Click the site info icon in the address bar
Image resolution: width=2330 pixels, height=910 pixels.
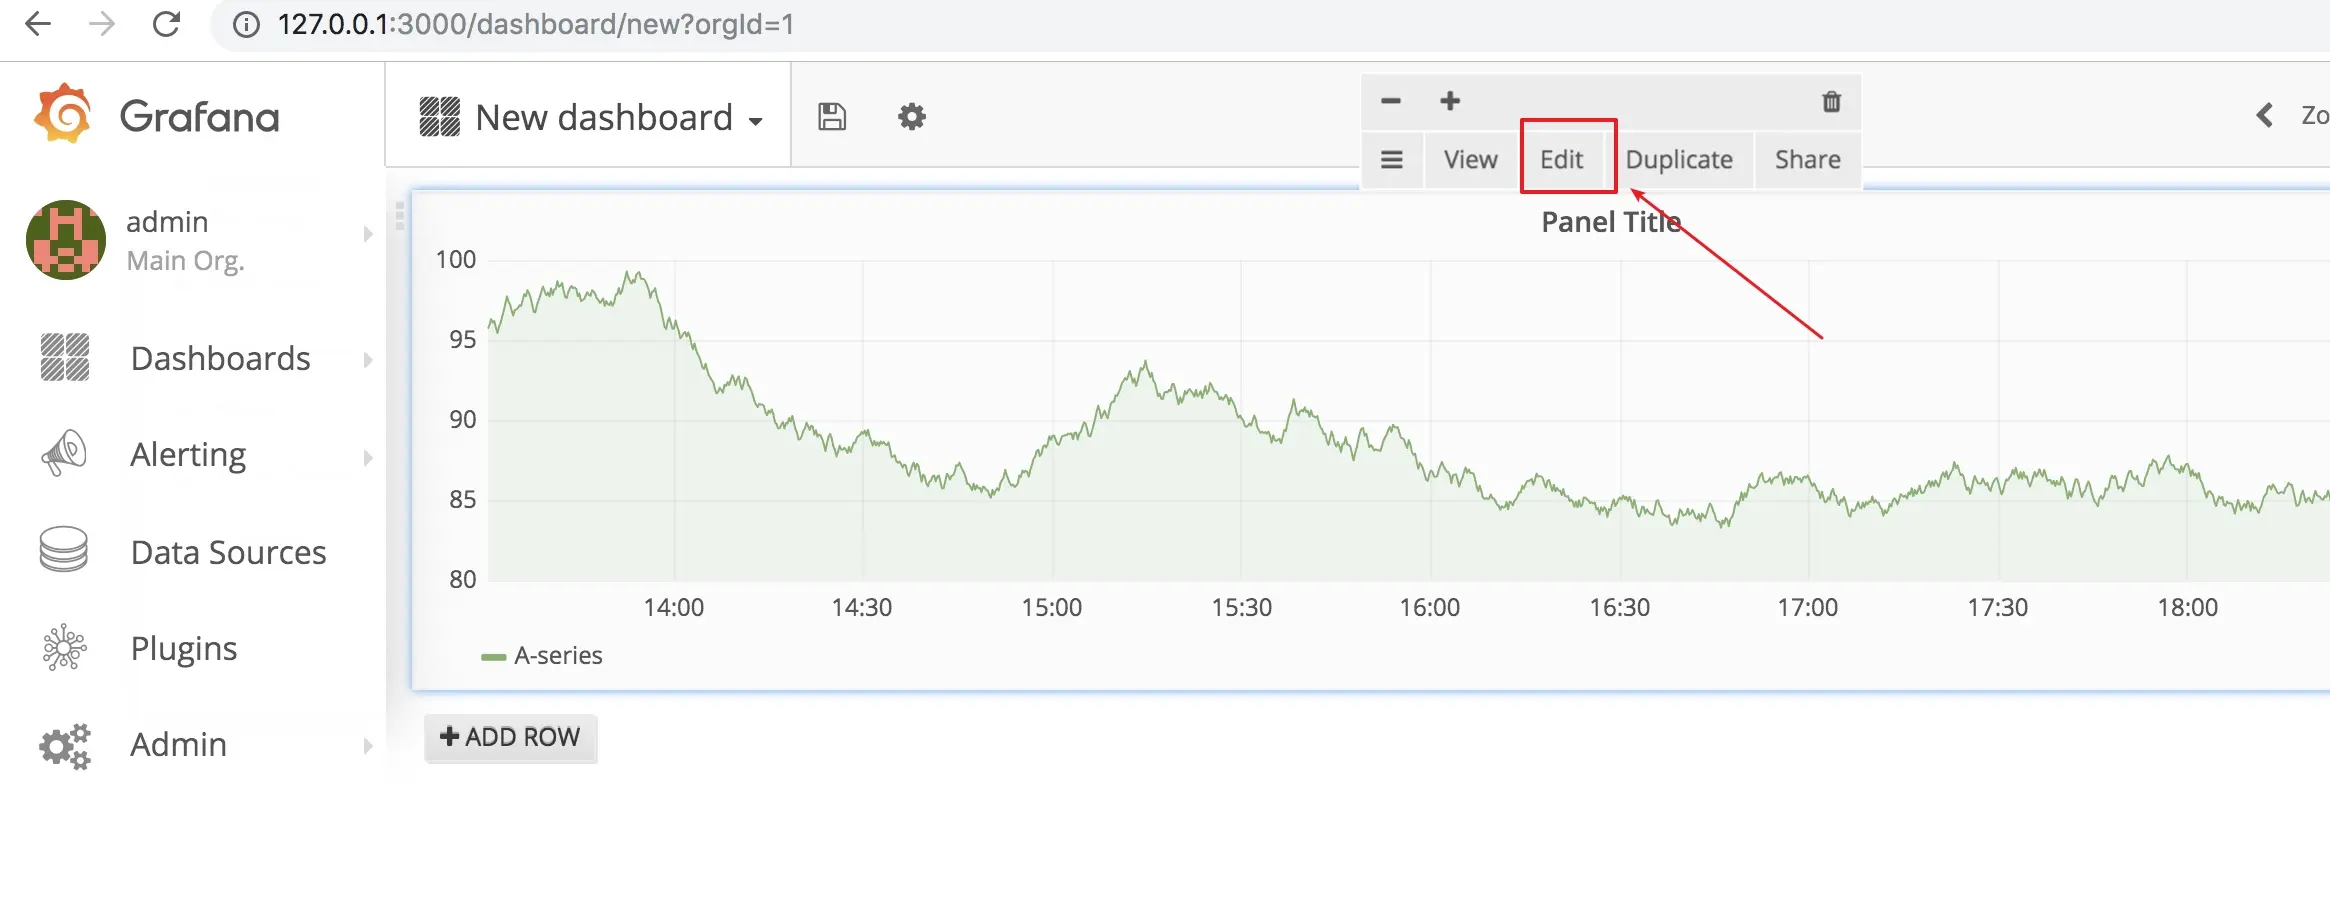(x=246, y=24)
